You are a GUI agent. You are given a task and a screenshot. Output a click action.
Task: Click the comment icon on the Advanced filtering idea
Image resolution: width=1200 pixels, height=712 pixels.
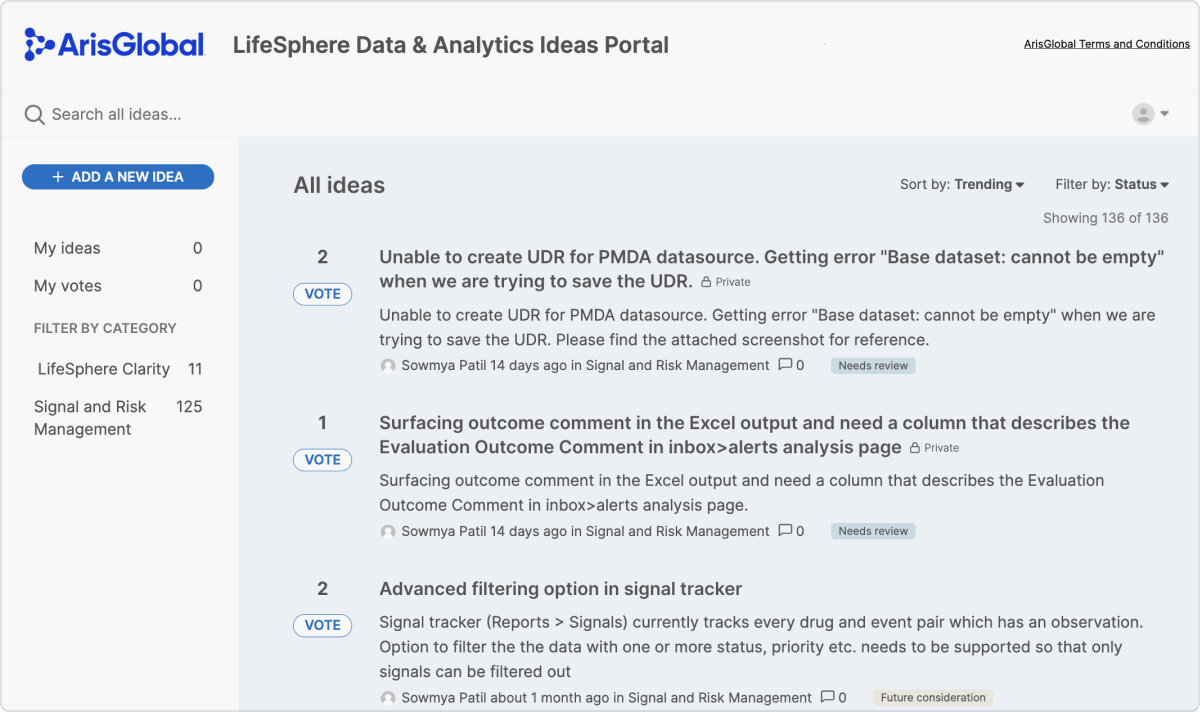point(828,697)
